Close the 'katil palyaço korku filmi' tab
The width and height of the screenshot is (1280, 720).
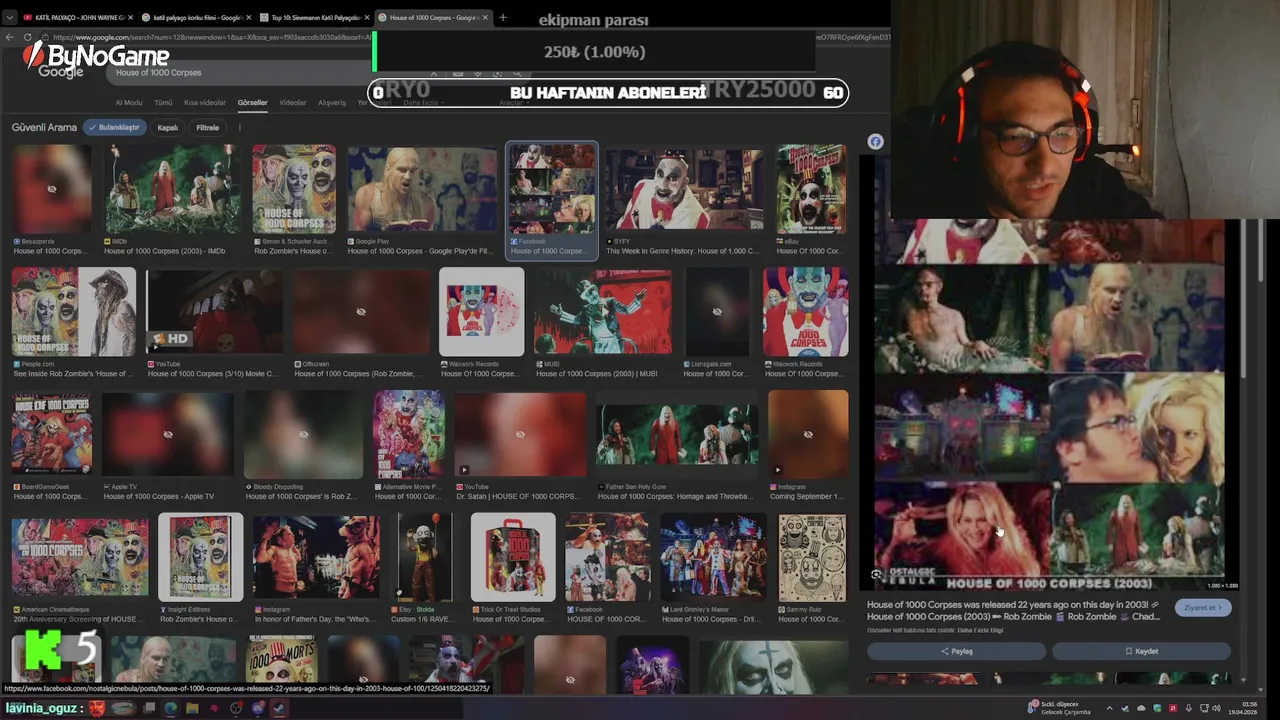(248, 17)
